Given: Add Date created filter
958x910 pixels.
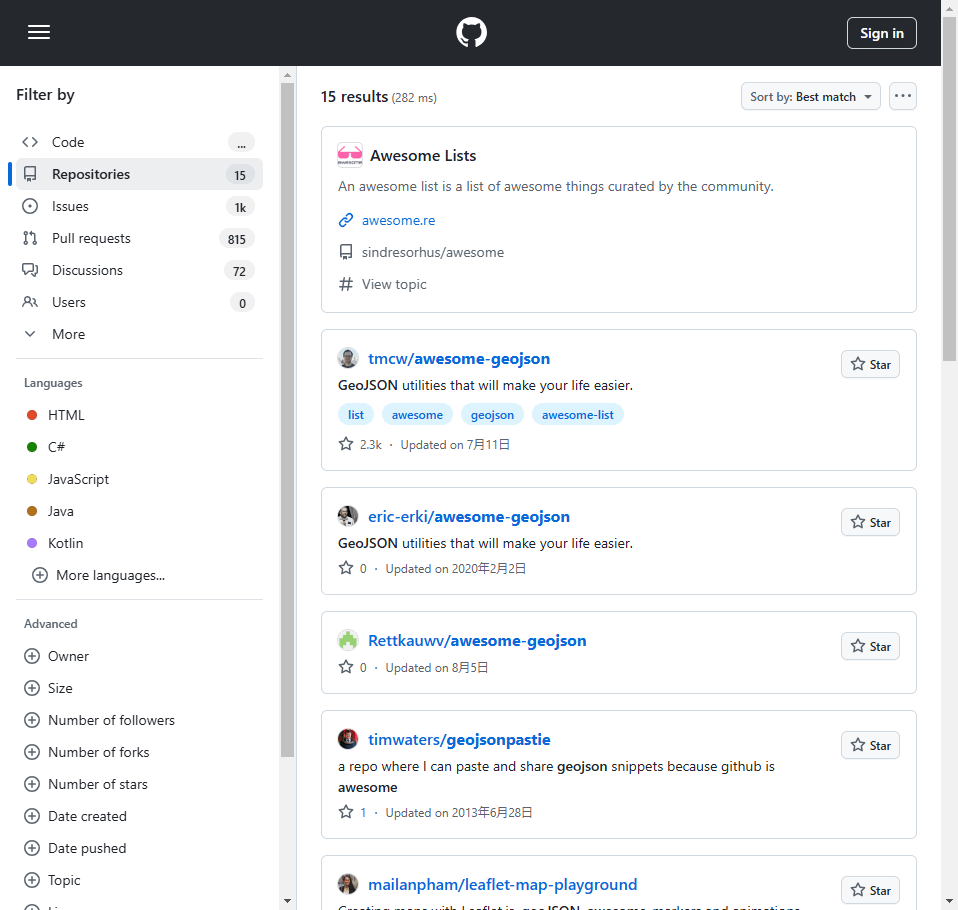Looking at the screenshot, I should (75, 816).
